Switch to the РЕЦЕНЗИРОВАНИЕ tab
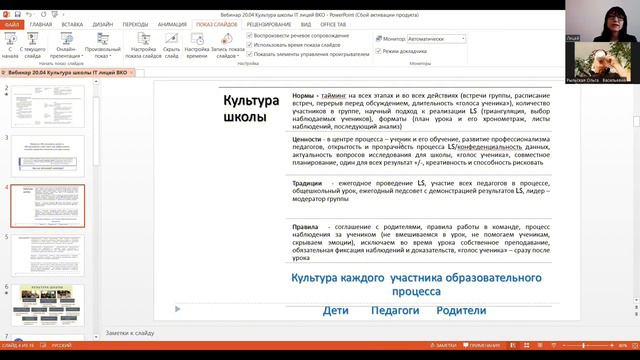Image resolution: width=640 pixels, height=360 pixels. (x=269, y=25)
